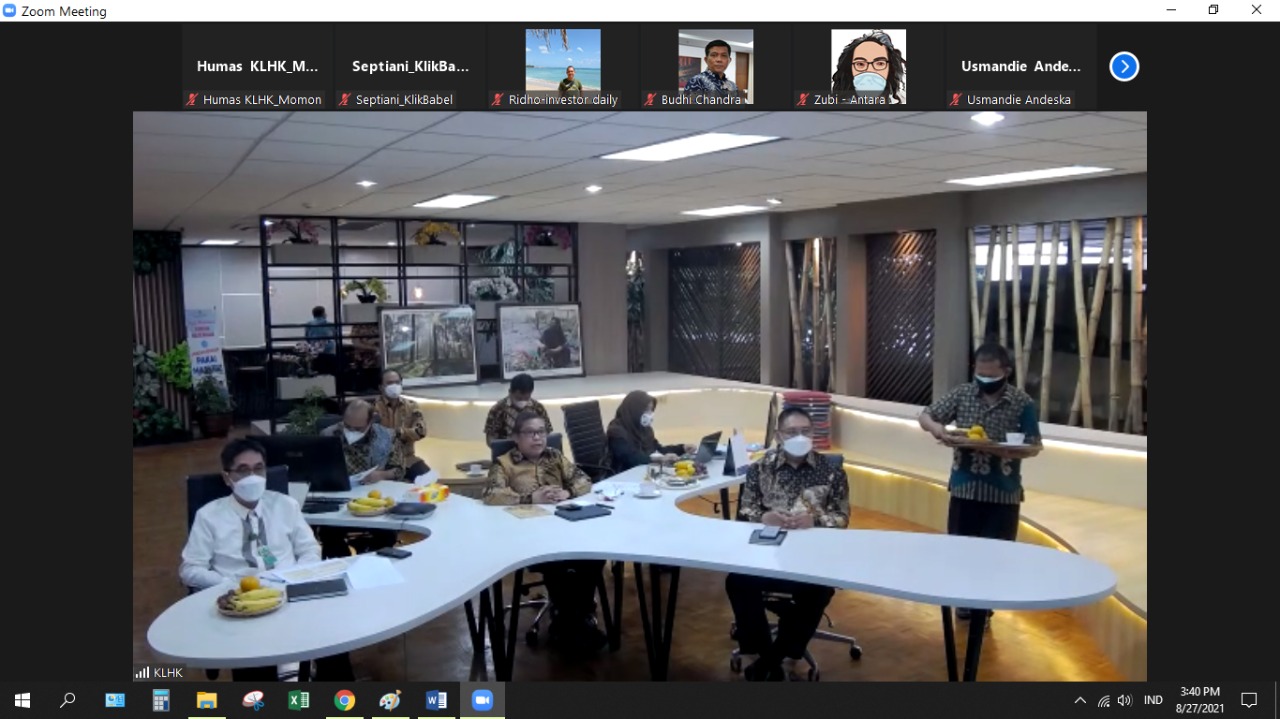Click the Zoom icon in the taskbar
1280x719 pixels.
(483, 700)
